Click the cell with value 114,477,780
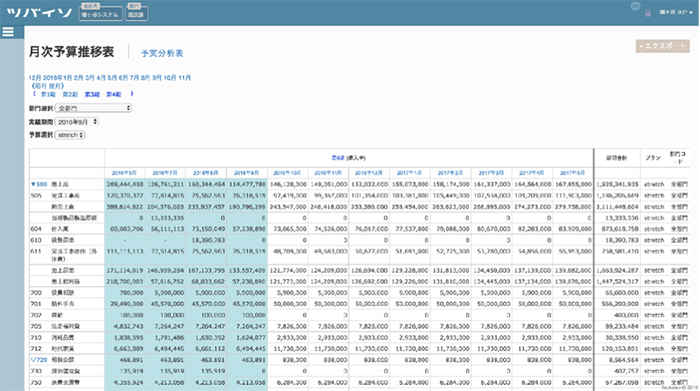This screenshot has width=700, height=391. coord(247,184)
